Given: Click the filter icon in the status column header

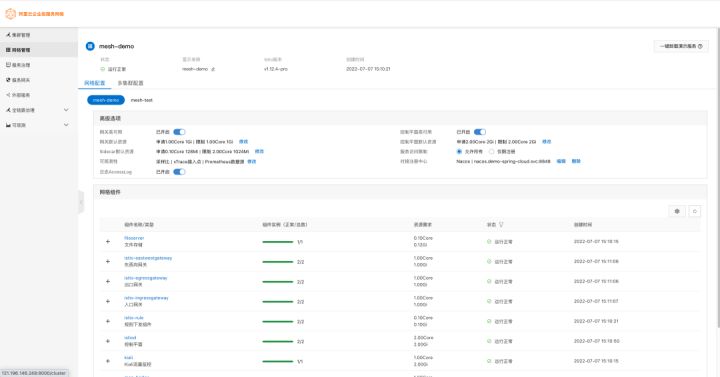Looking at the screenshot, I should [x=501, y=225].
